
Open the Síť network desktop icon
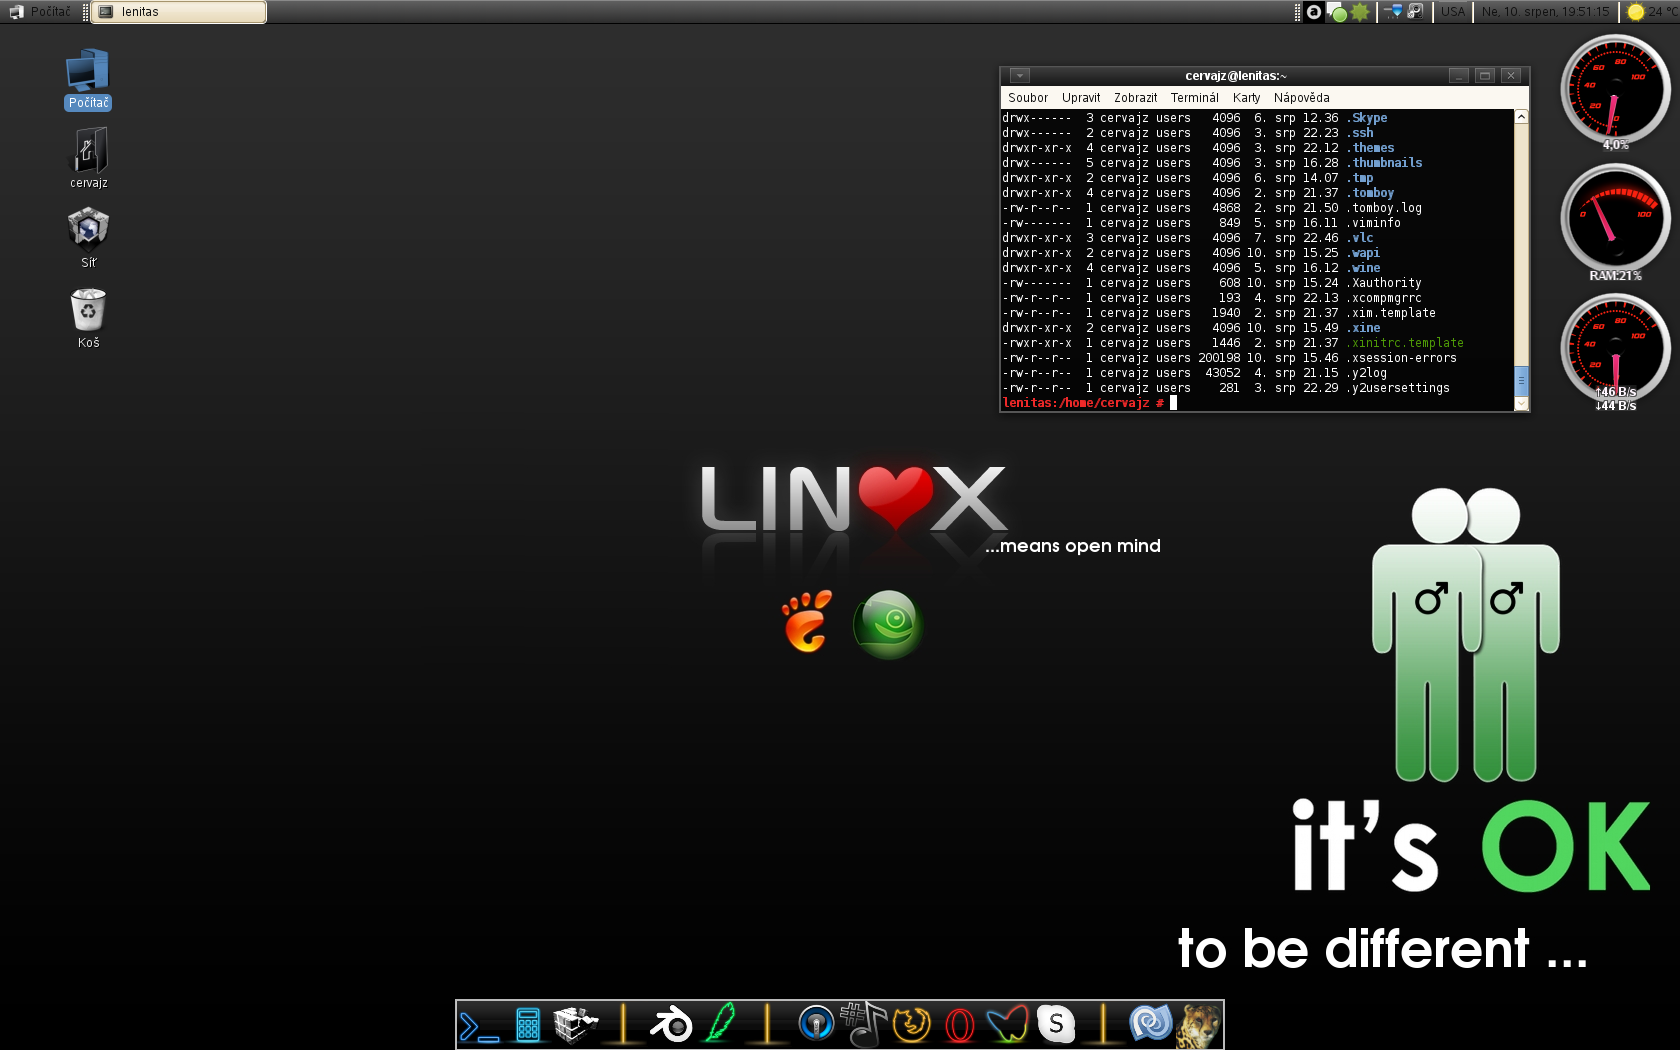click(x=88, y=238)
